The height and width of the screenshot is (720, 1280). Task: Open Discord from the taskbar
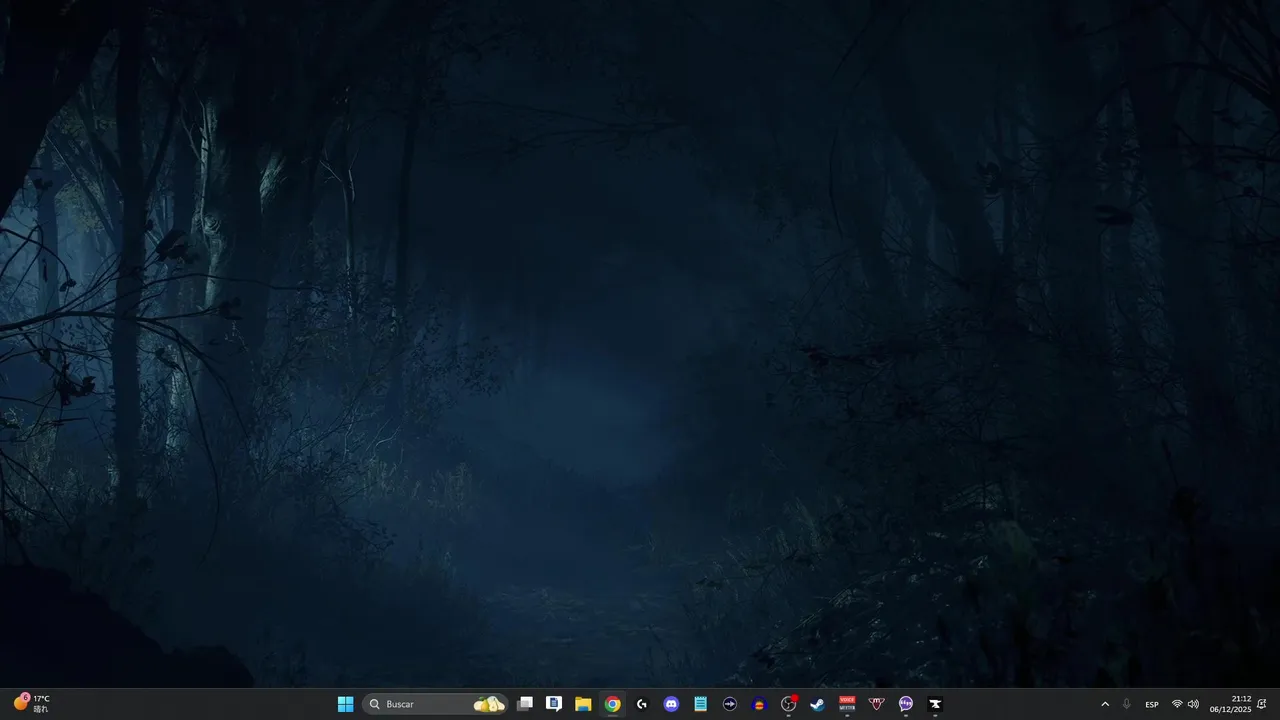[x=672, y=704]
